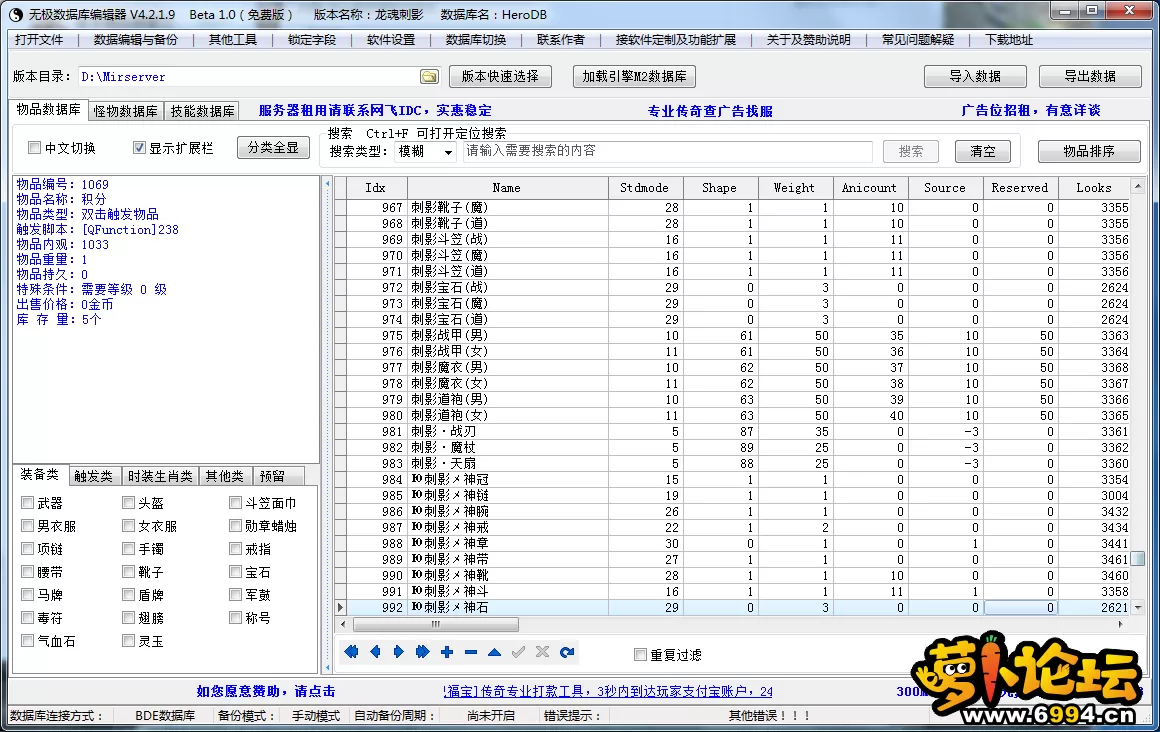1160x732 pixels.
Task: Click the application logo in title bar
Action: point(16,14)
